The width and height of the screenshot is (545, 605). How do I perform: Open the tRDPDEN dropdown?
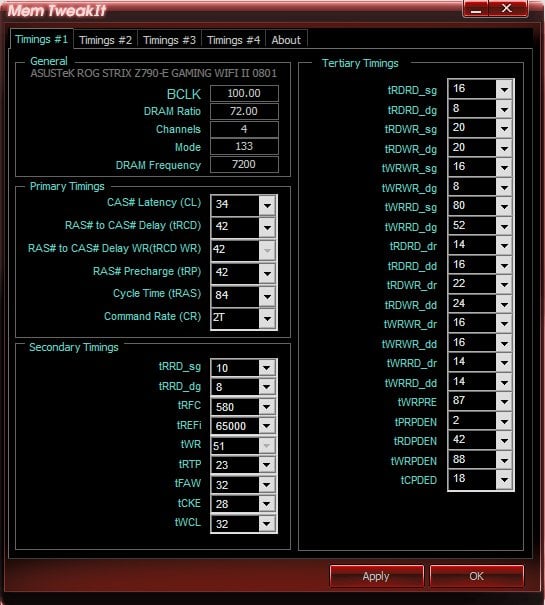pos(504,440)
